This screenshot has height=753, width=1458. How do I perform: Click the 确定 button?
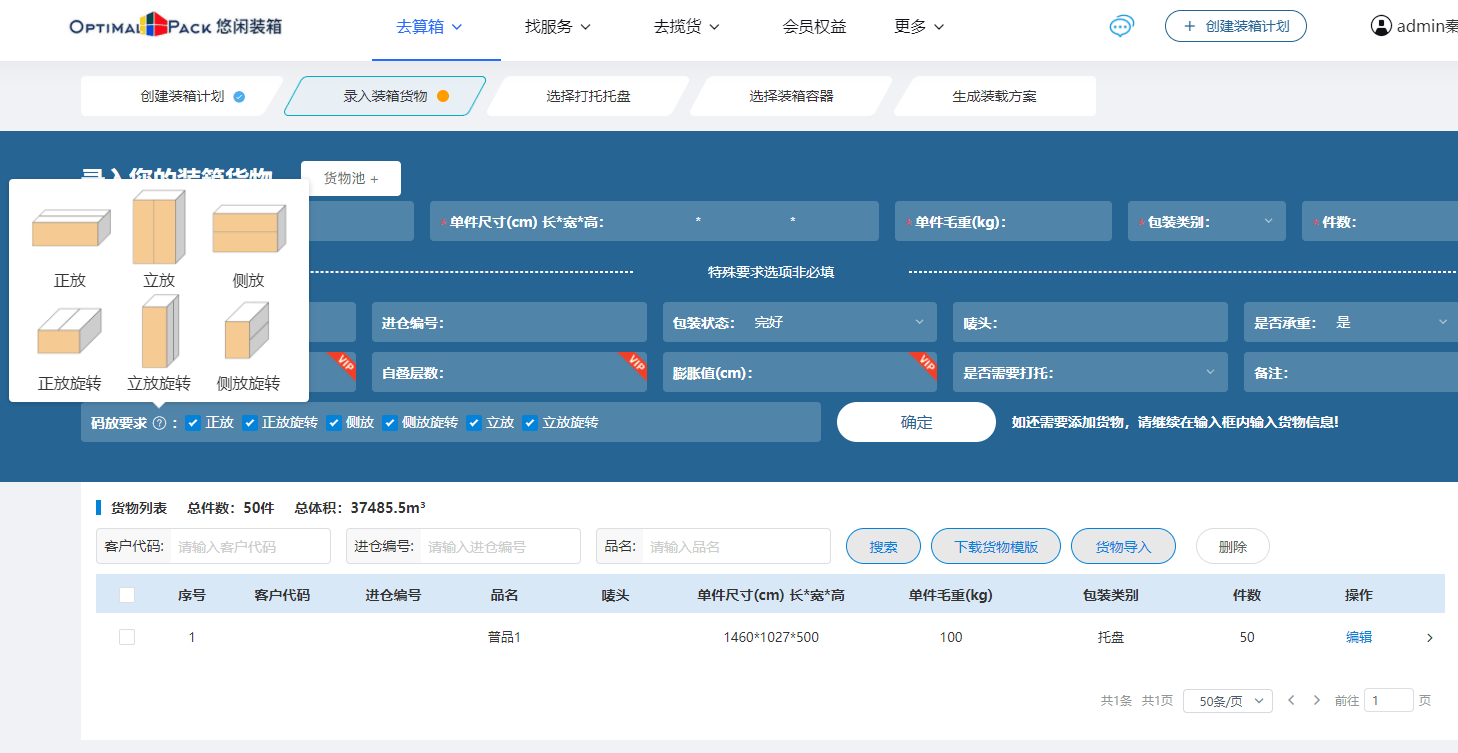point(916,422)
